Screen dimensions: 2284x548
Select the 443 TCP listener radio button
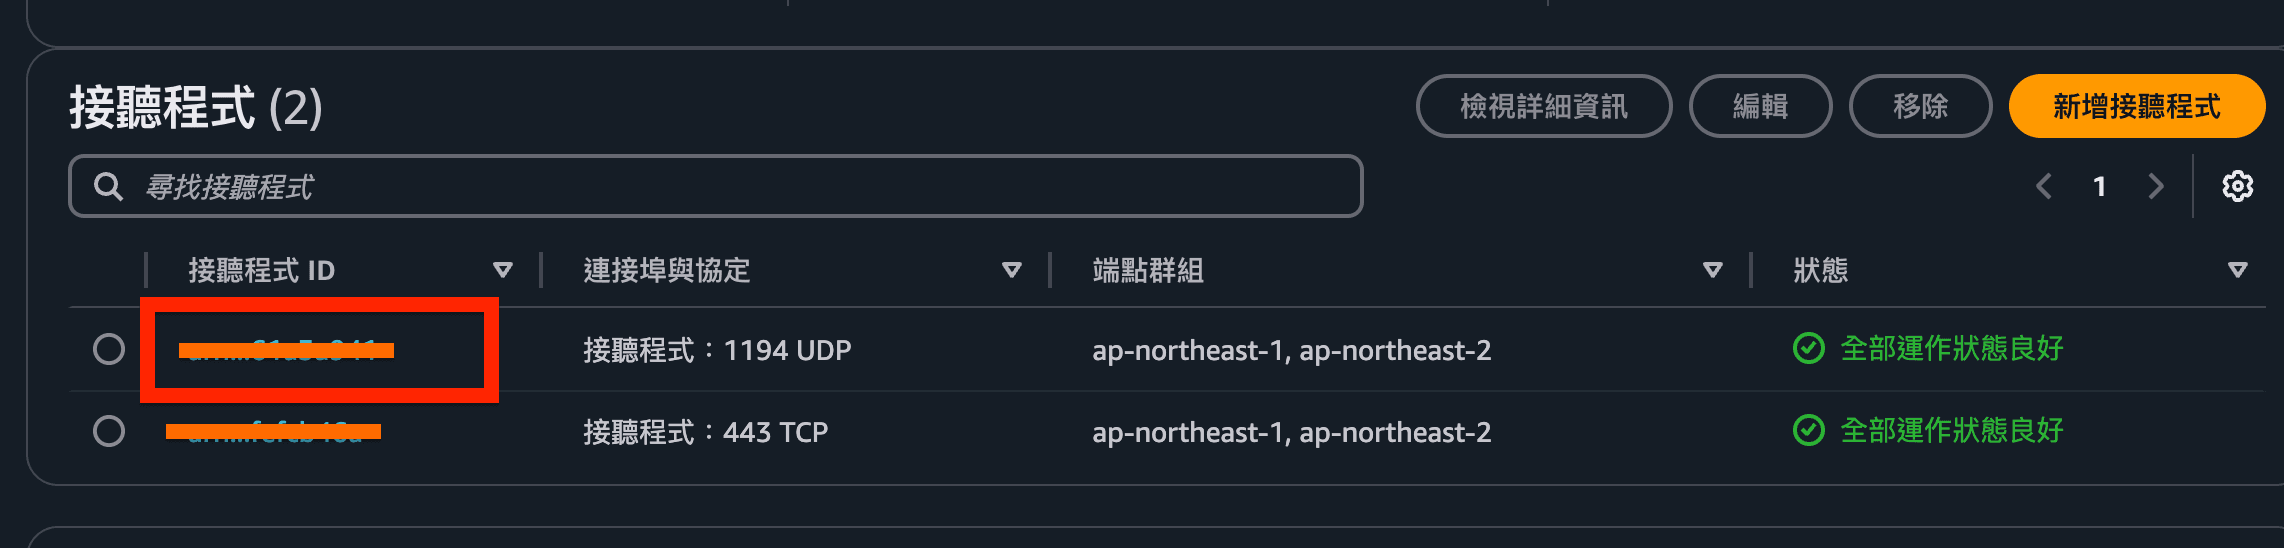coord(109,431)
